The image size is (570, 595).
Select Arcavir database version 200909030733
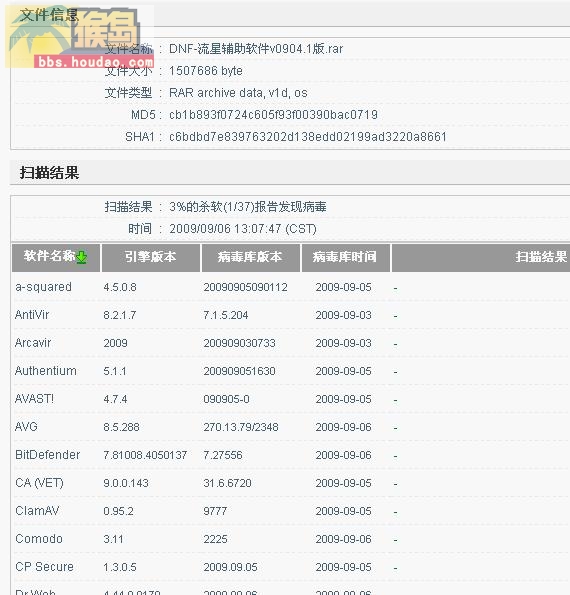(239, 343)
